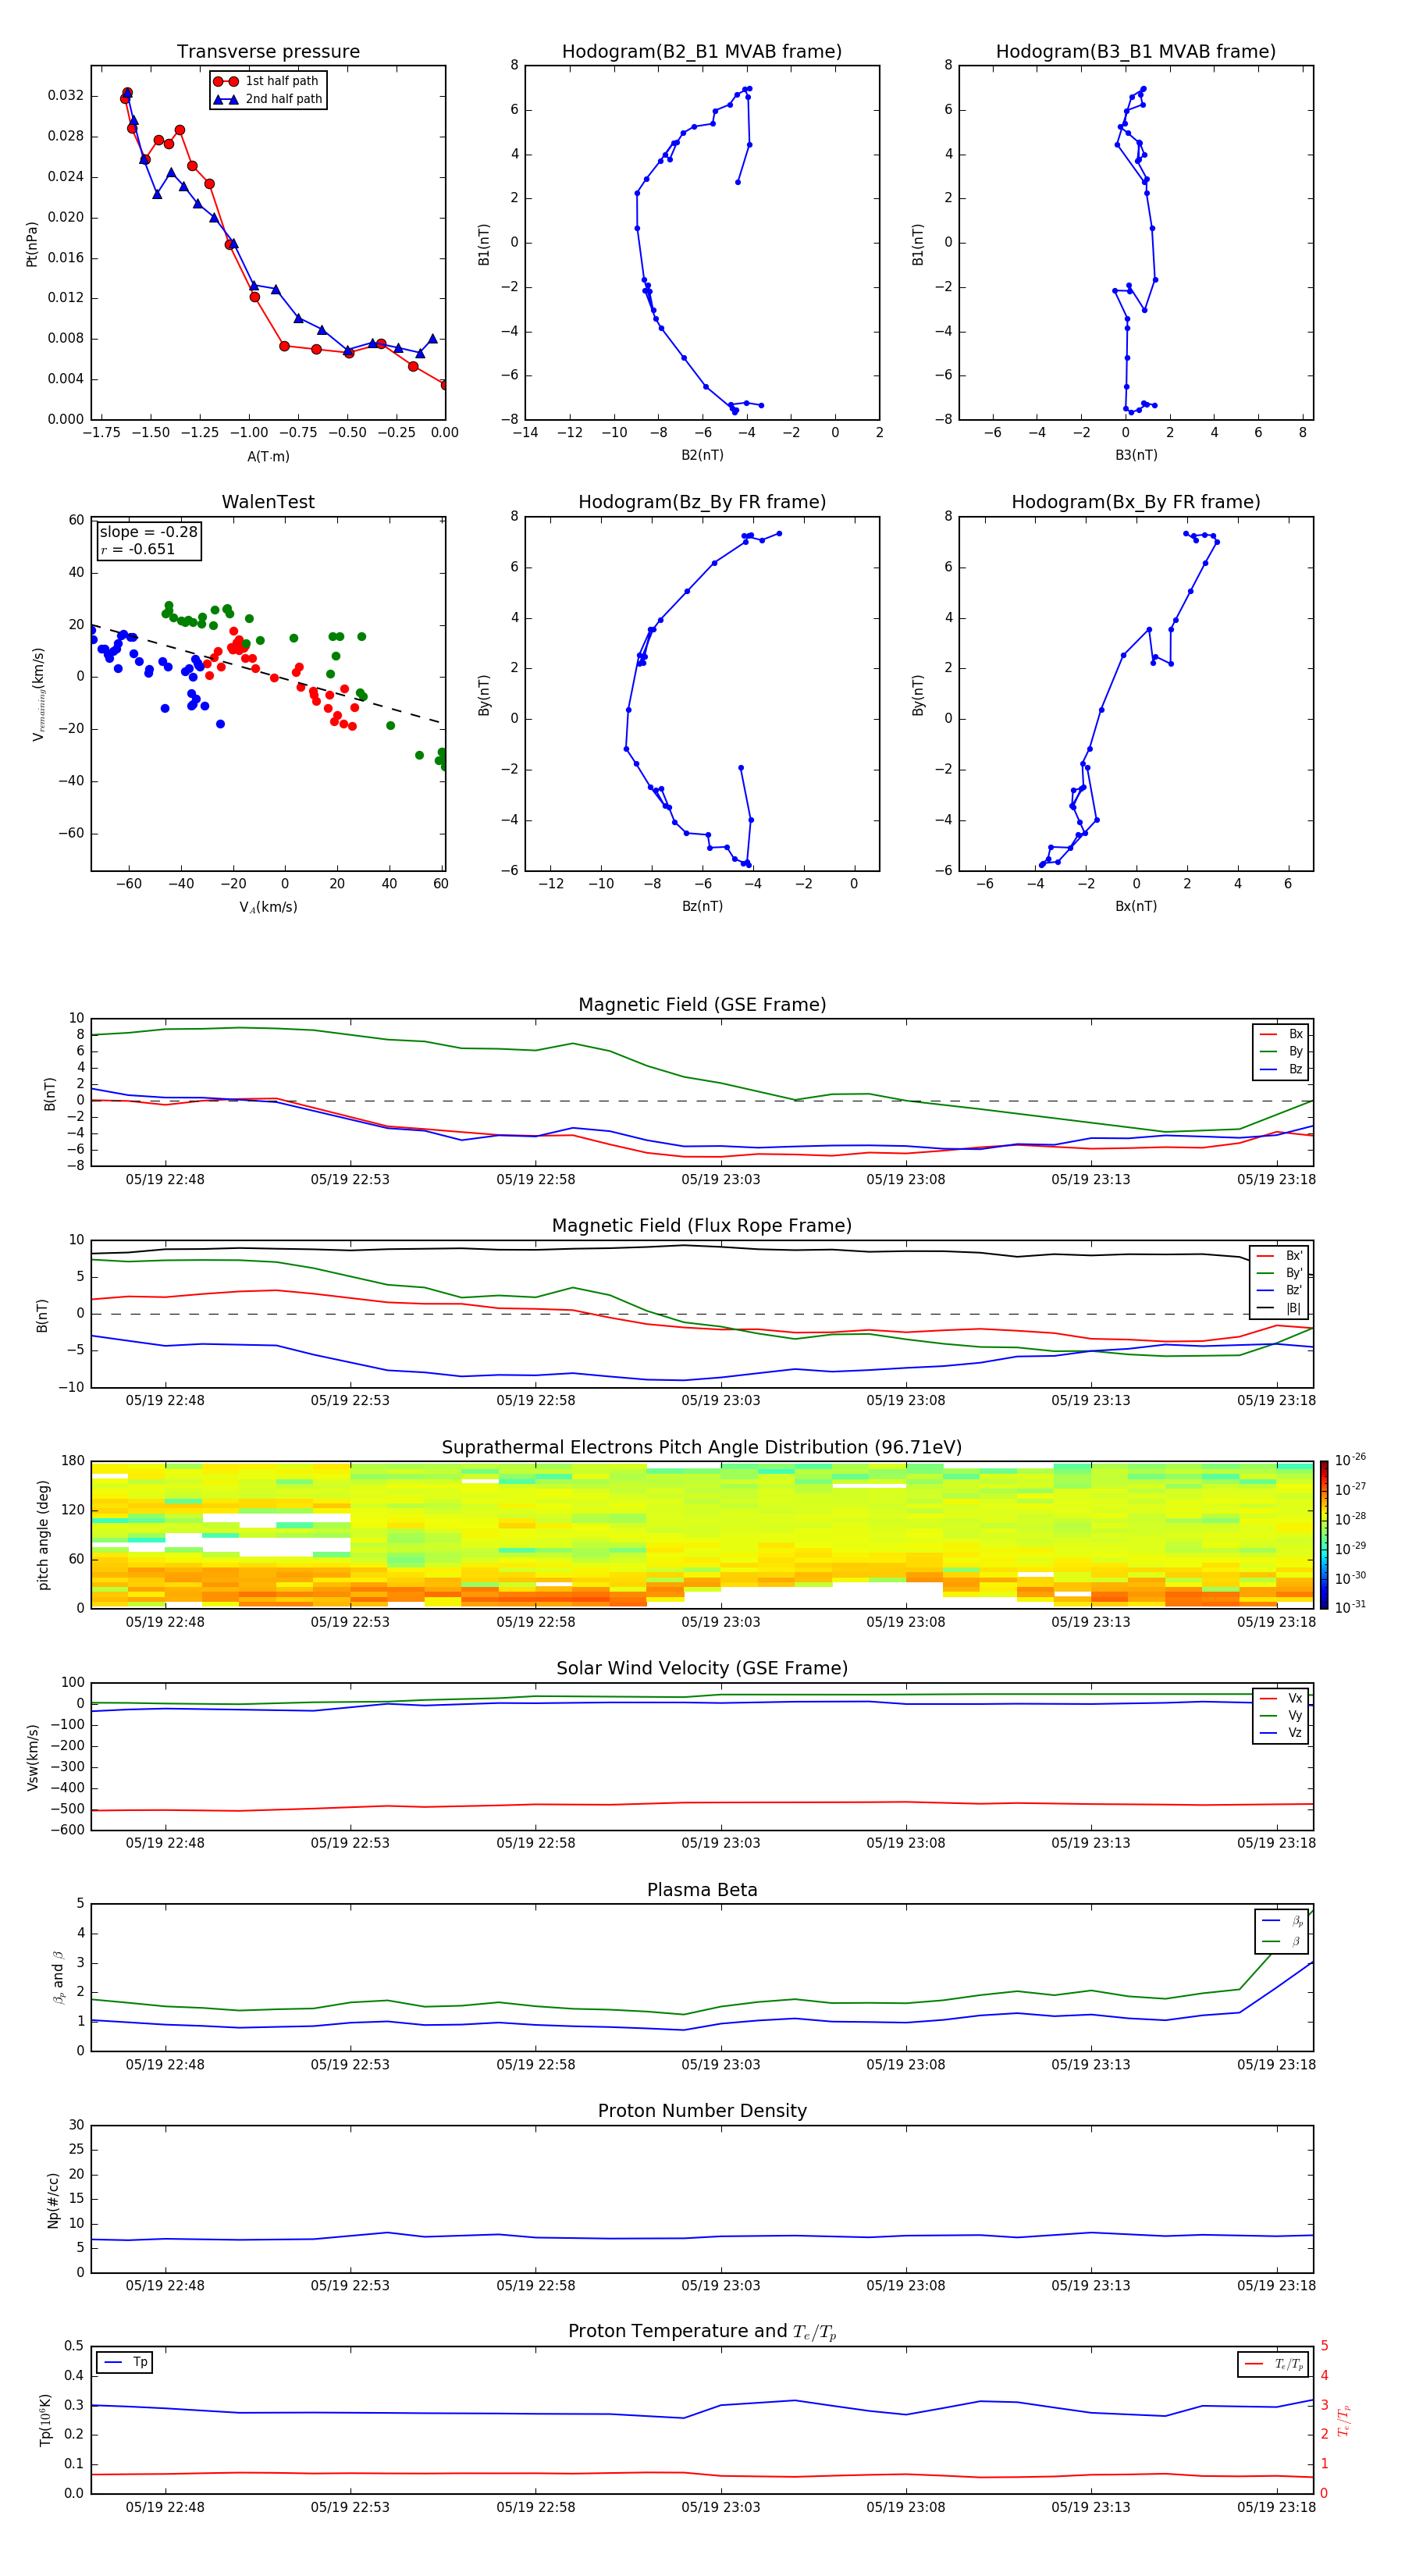The image size is (1405, 2576).
Task: Click the 'pitch angle (deg)' axis label
Action: (x=43, y=1535)
